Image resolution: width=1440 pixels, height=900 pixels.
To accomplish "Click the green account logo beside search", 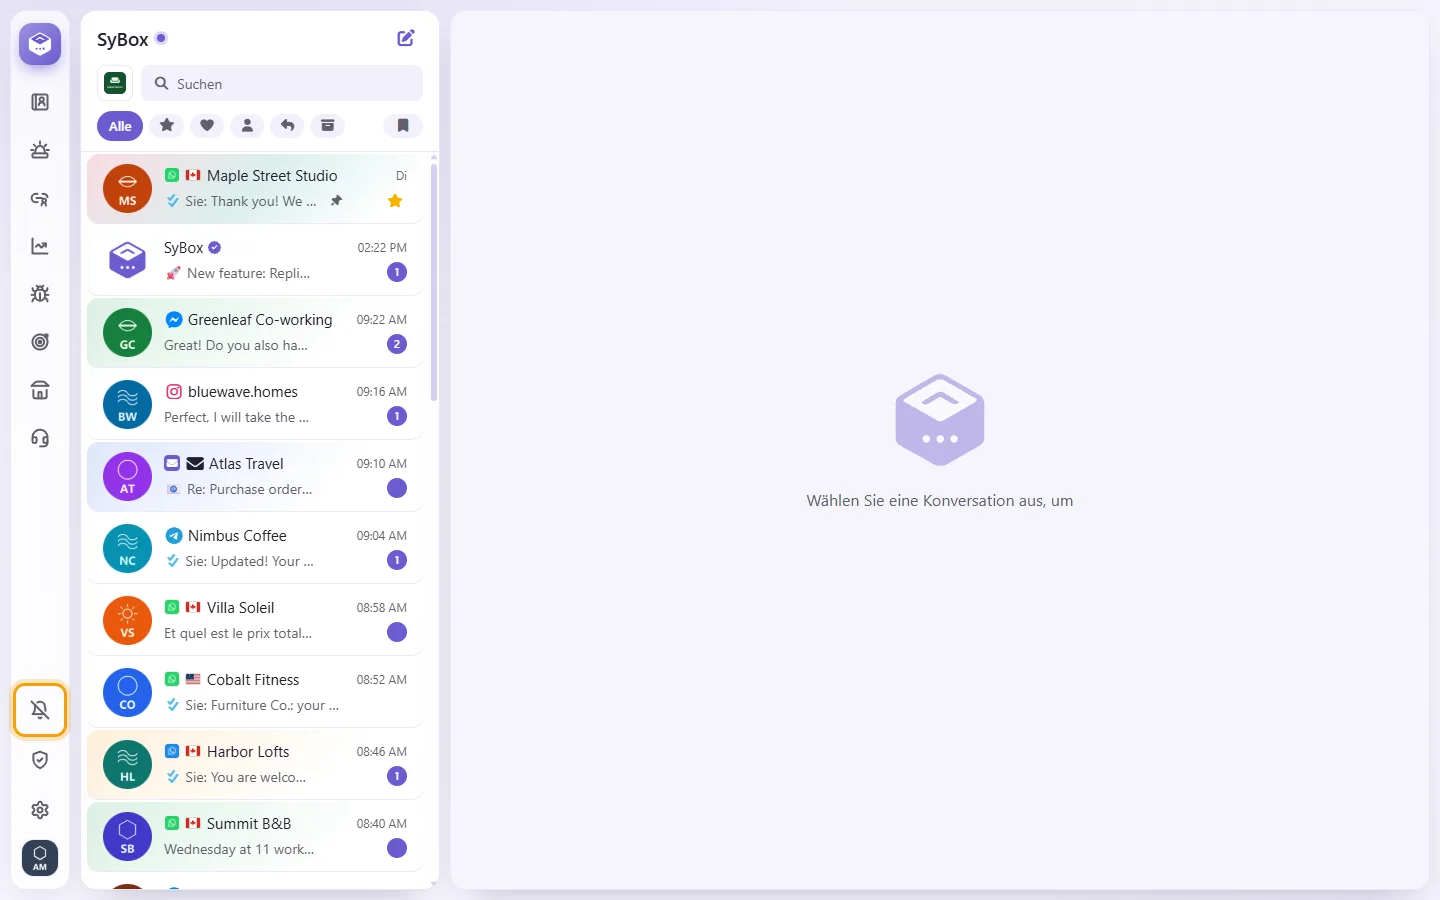I will [x=115, y=83].
